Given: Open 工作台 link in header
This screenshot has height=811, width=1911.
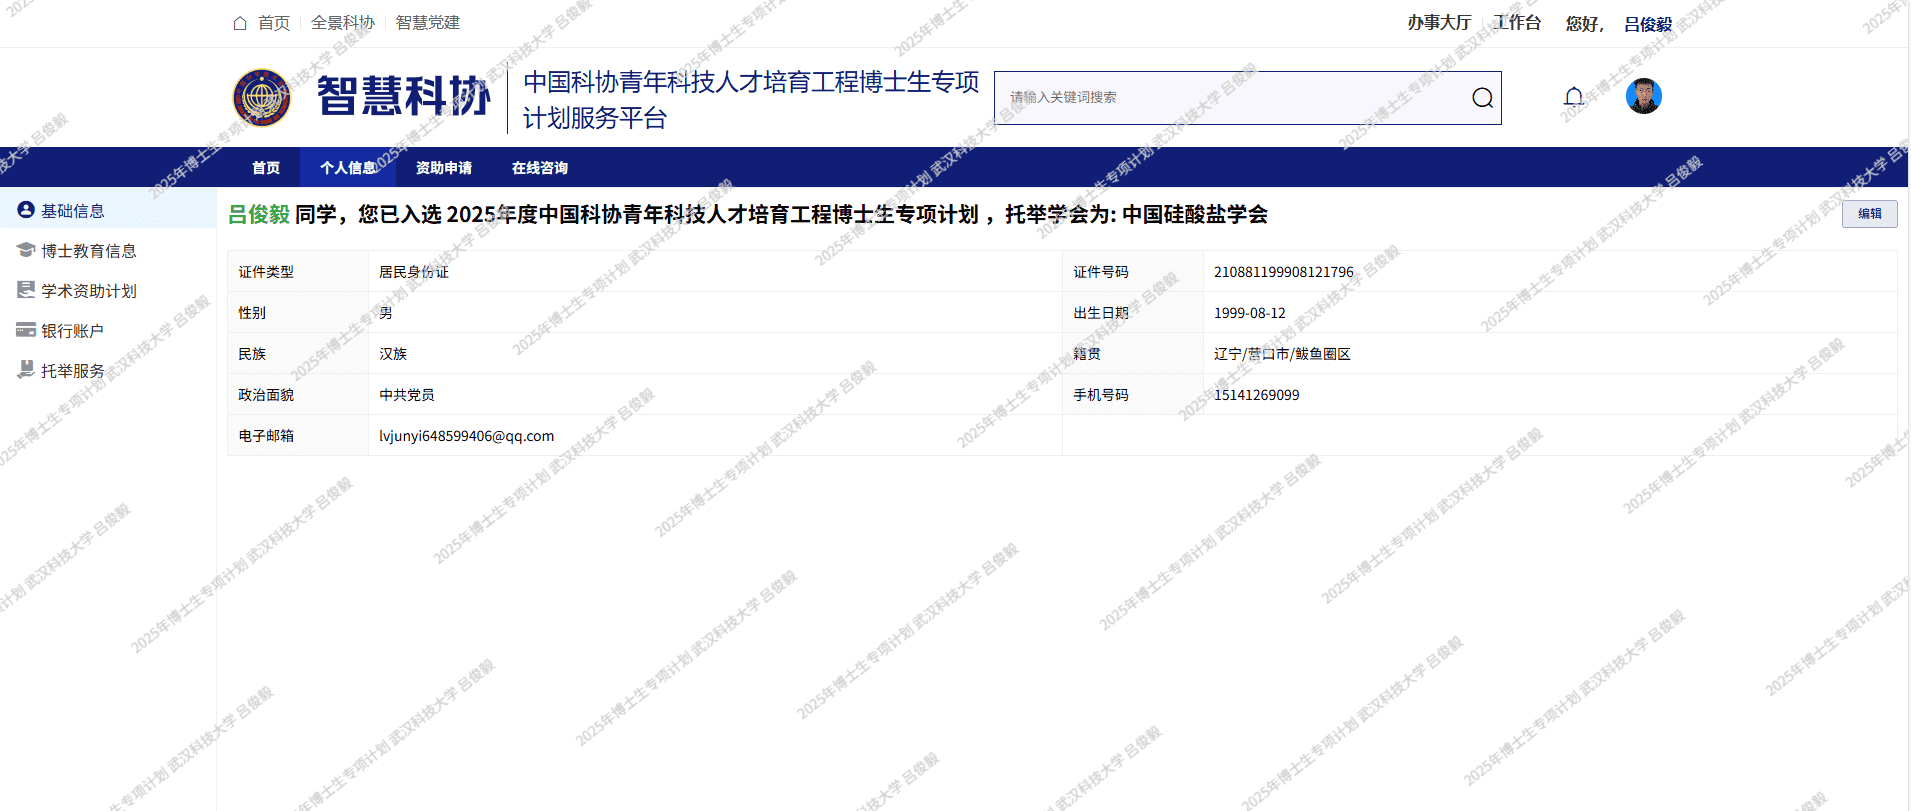Looking at the screenshot, I should (x=1517, y=23).
